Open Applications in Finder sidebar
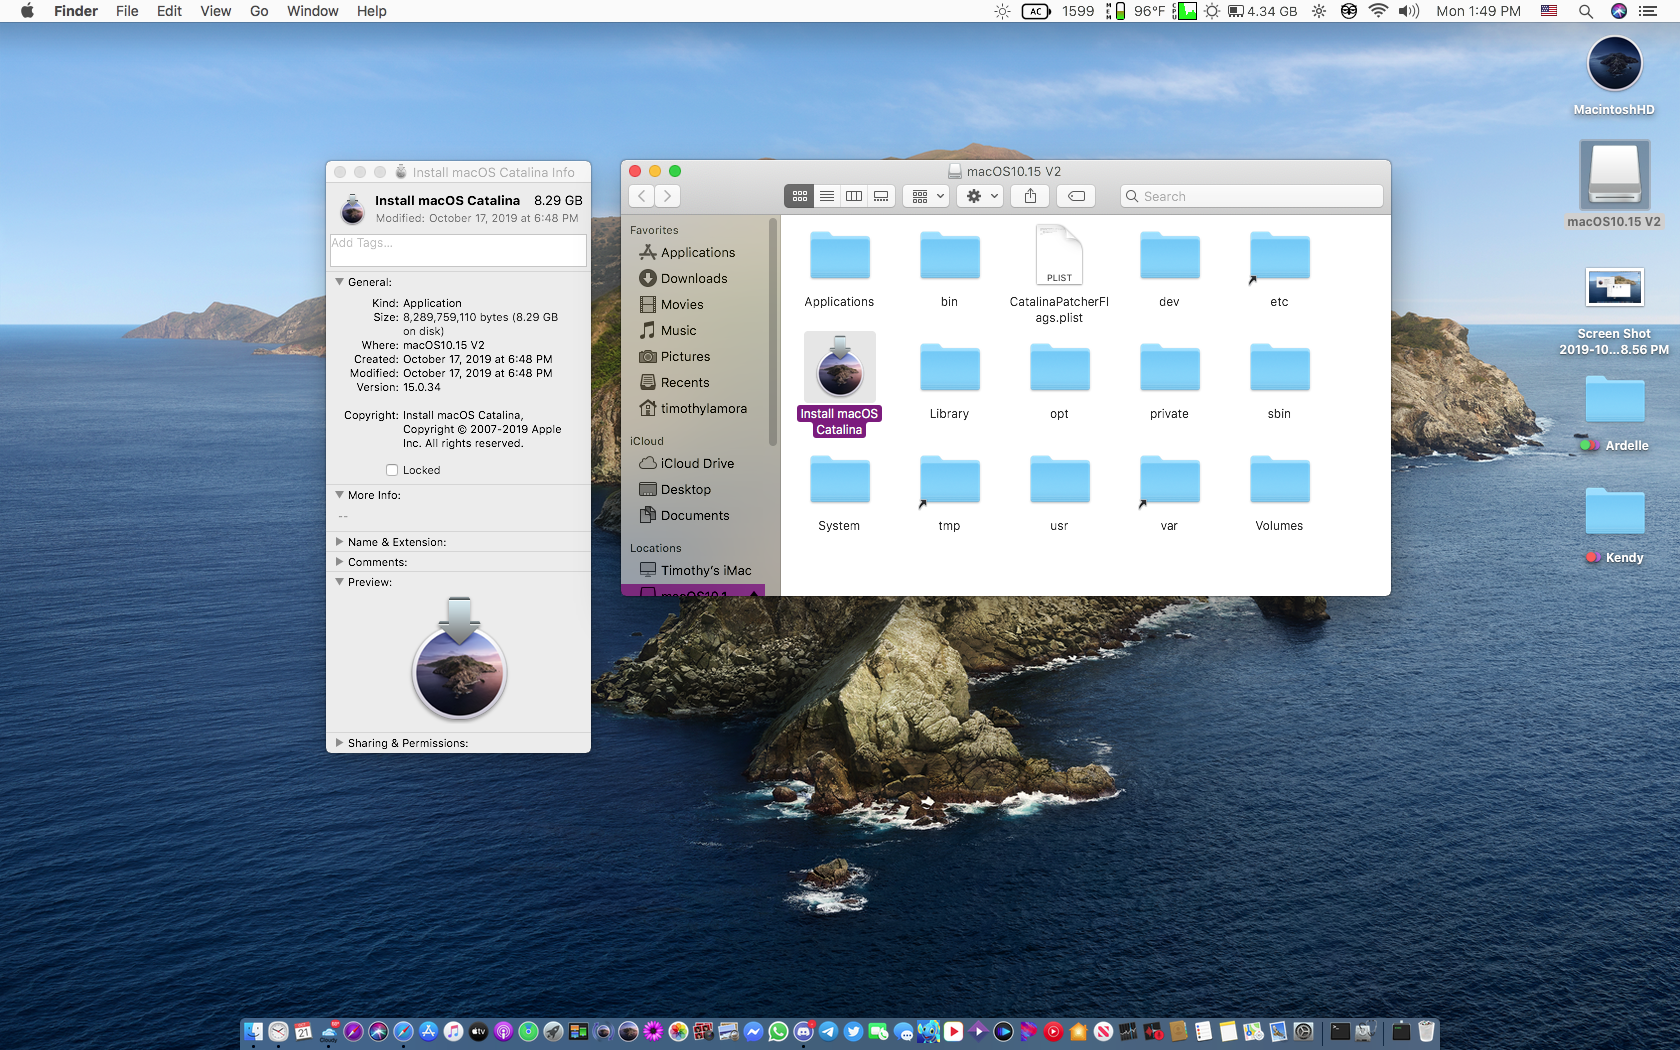 tap(698, 253)
